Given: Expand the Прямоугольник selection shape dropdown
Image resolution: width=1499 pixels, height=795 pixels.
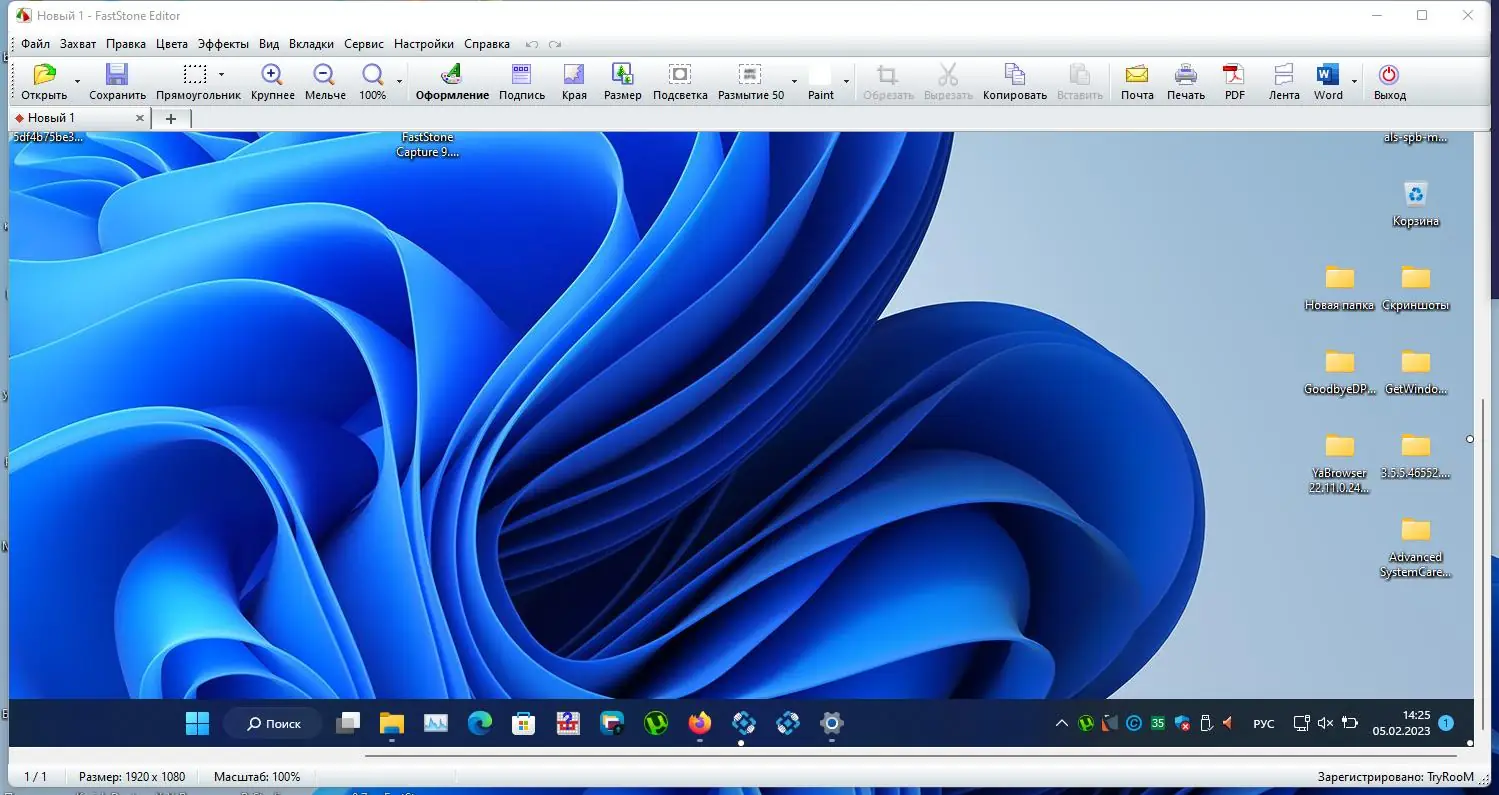Looking at the screenshot, I should pyautogui.click(x=221, y=75).
